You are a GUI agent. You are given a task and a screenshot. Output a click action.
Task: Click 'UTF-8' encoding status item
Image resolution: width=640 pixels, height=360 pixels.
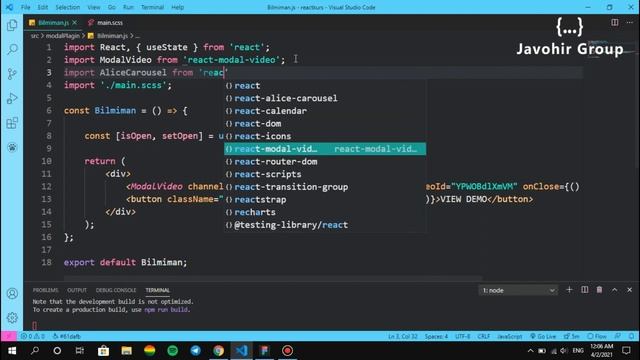click(462, 336)
